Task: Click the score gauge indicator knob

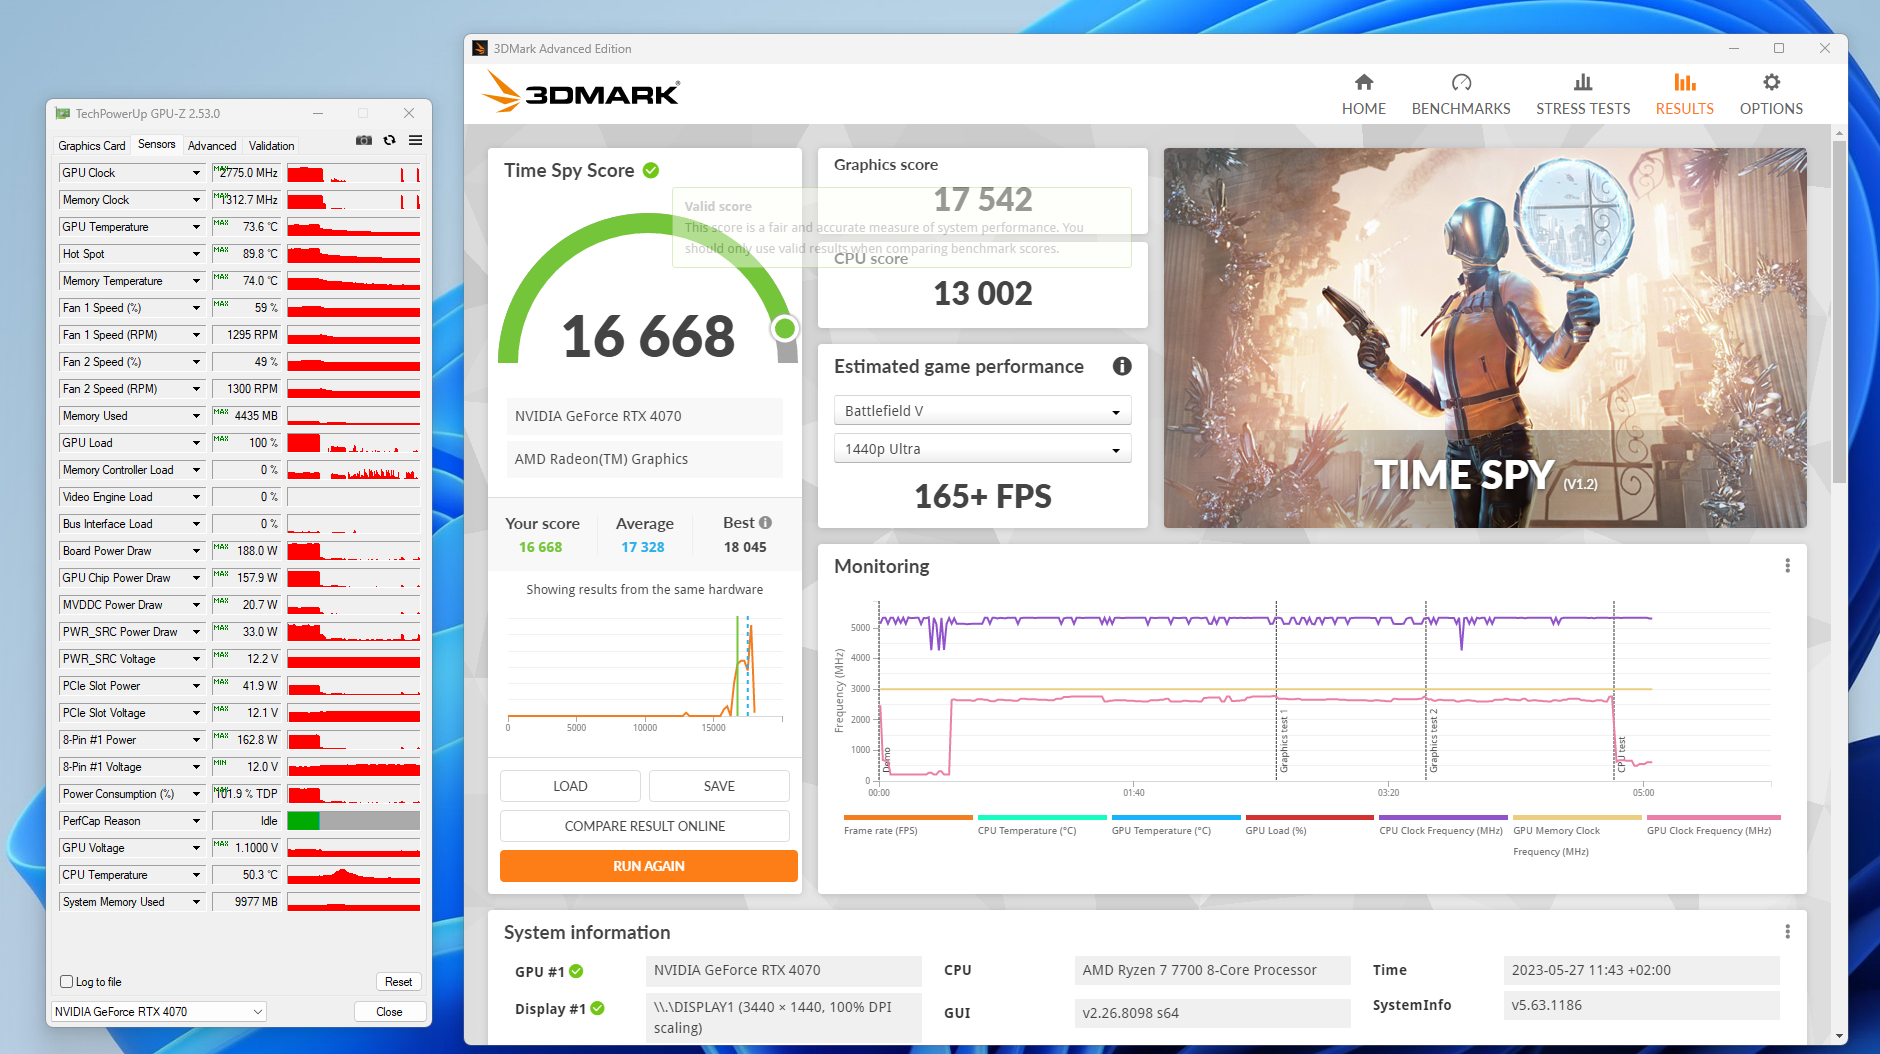Action: [x=785, y=328]
